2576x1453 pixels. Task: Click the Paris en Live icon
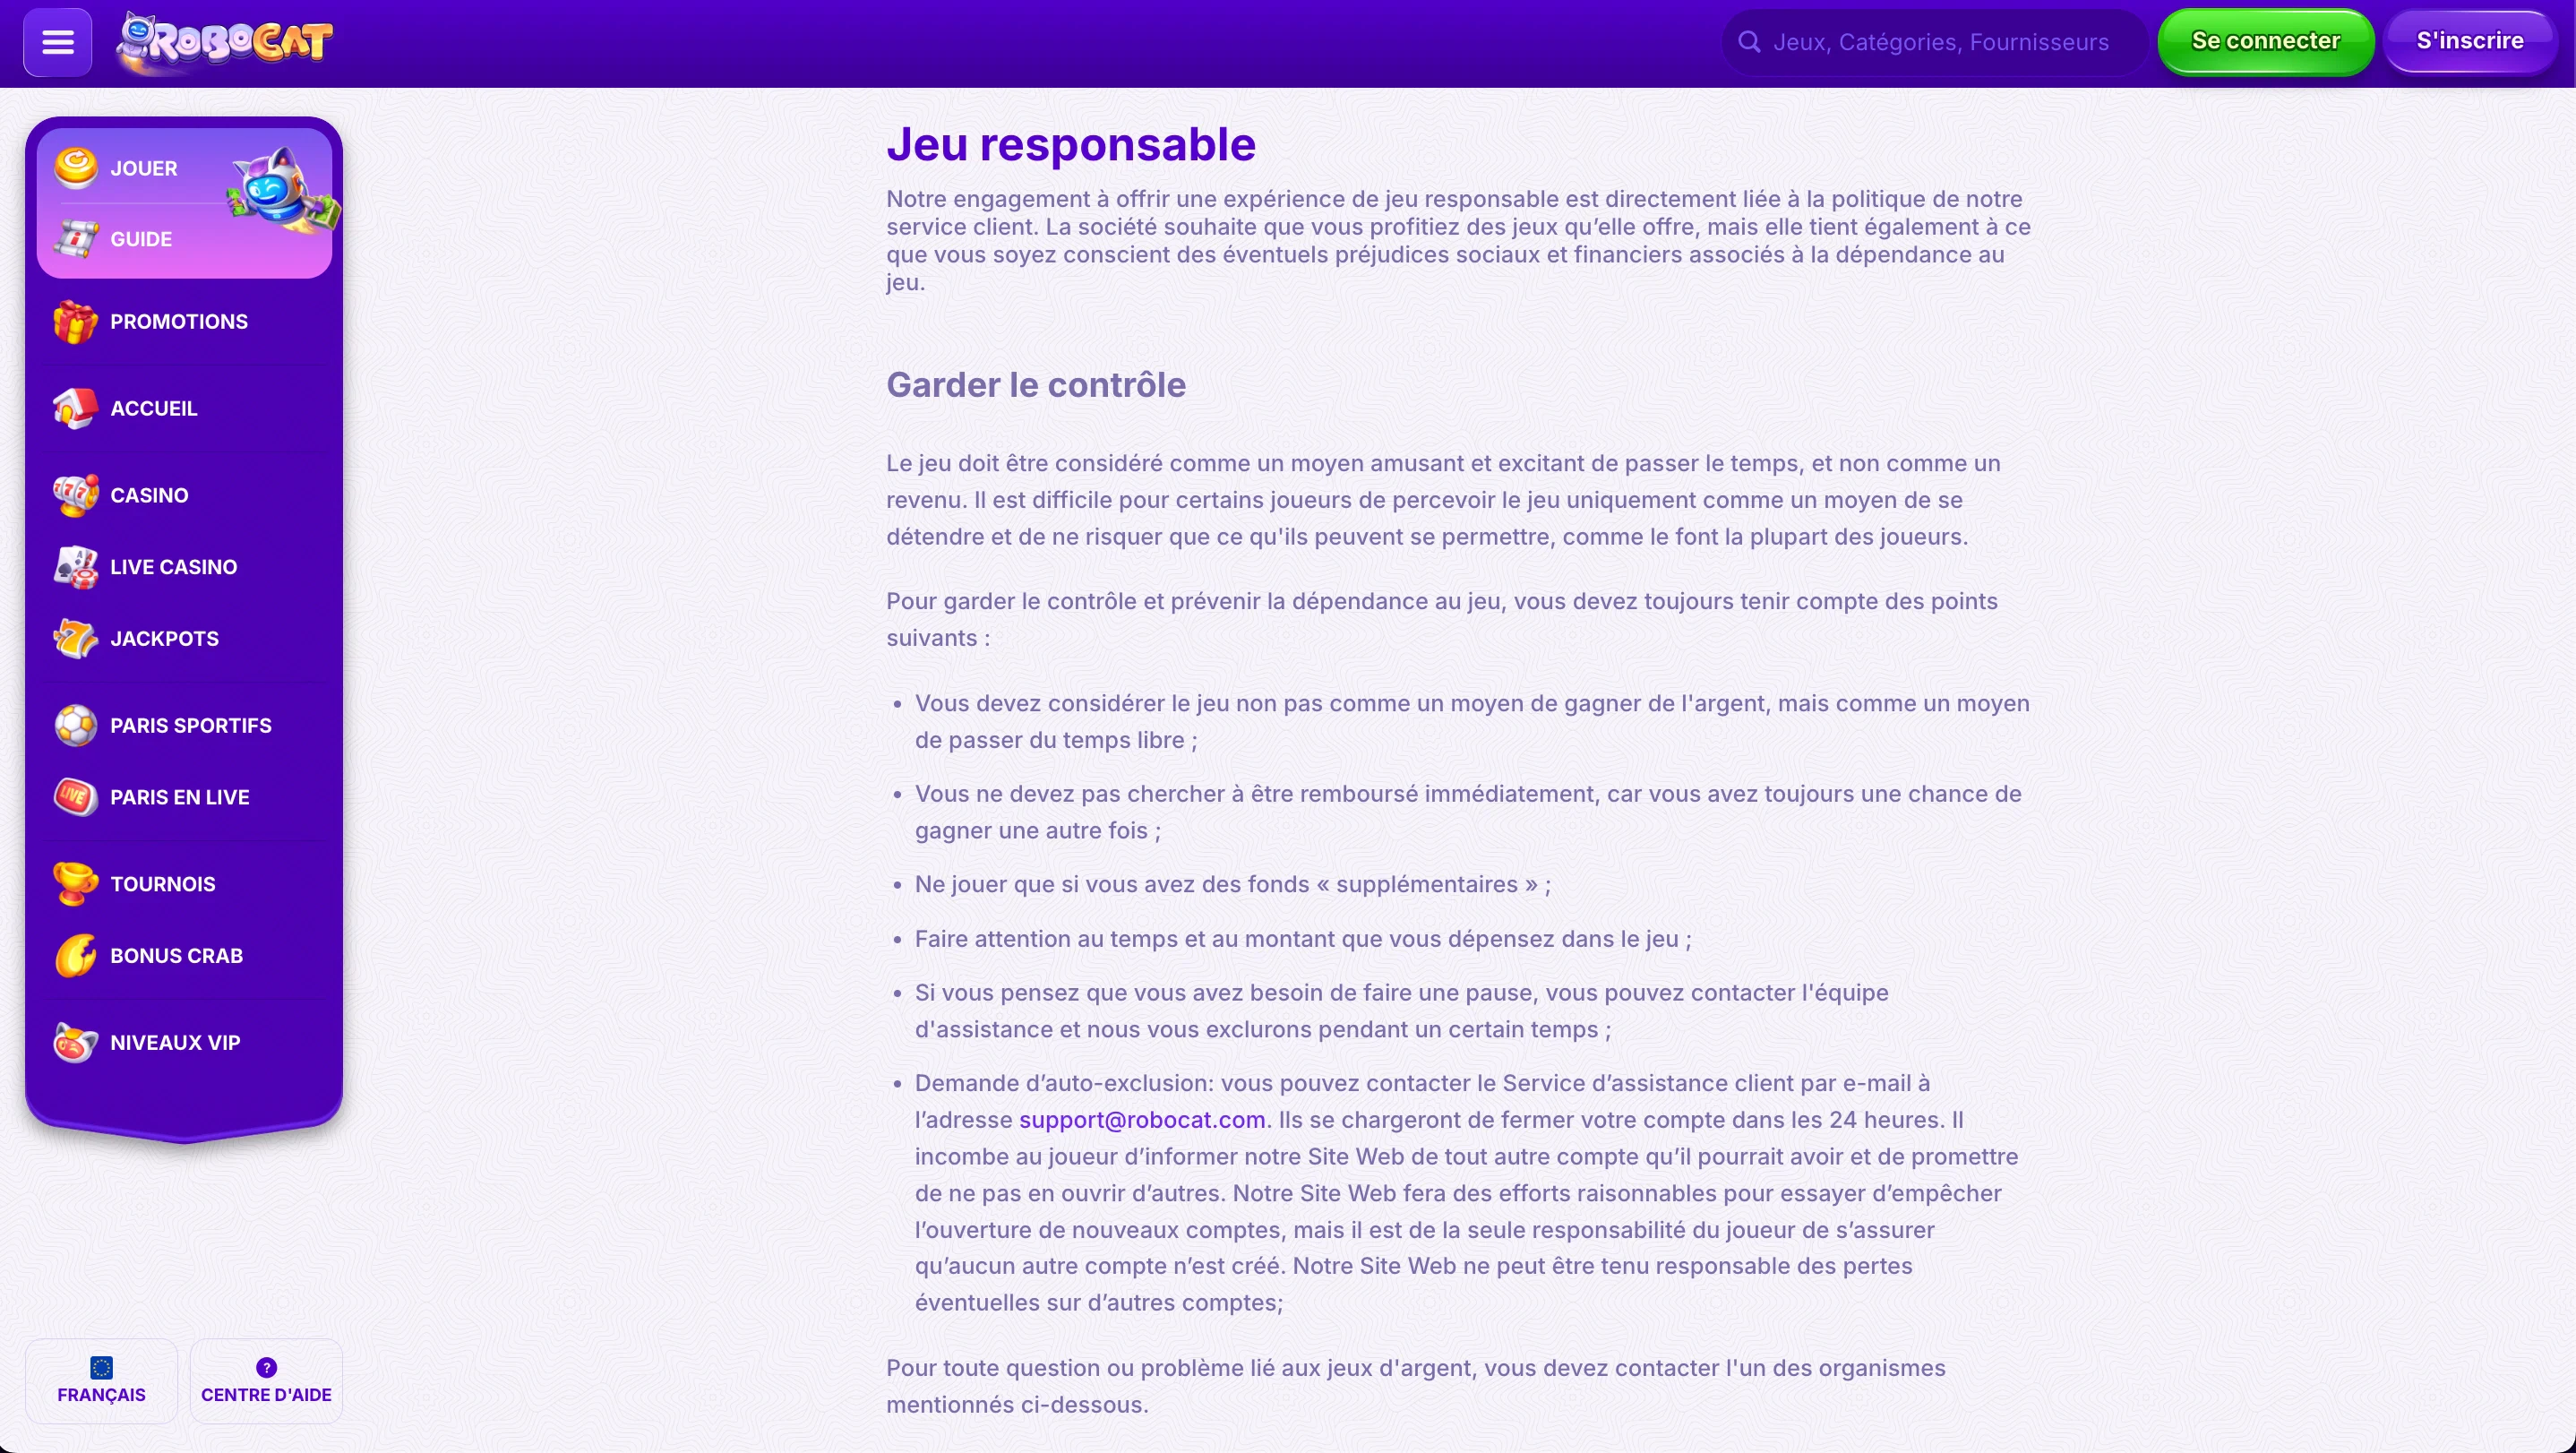coord(76,797)
